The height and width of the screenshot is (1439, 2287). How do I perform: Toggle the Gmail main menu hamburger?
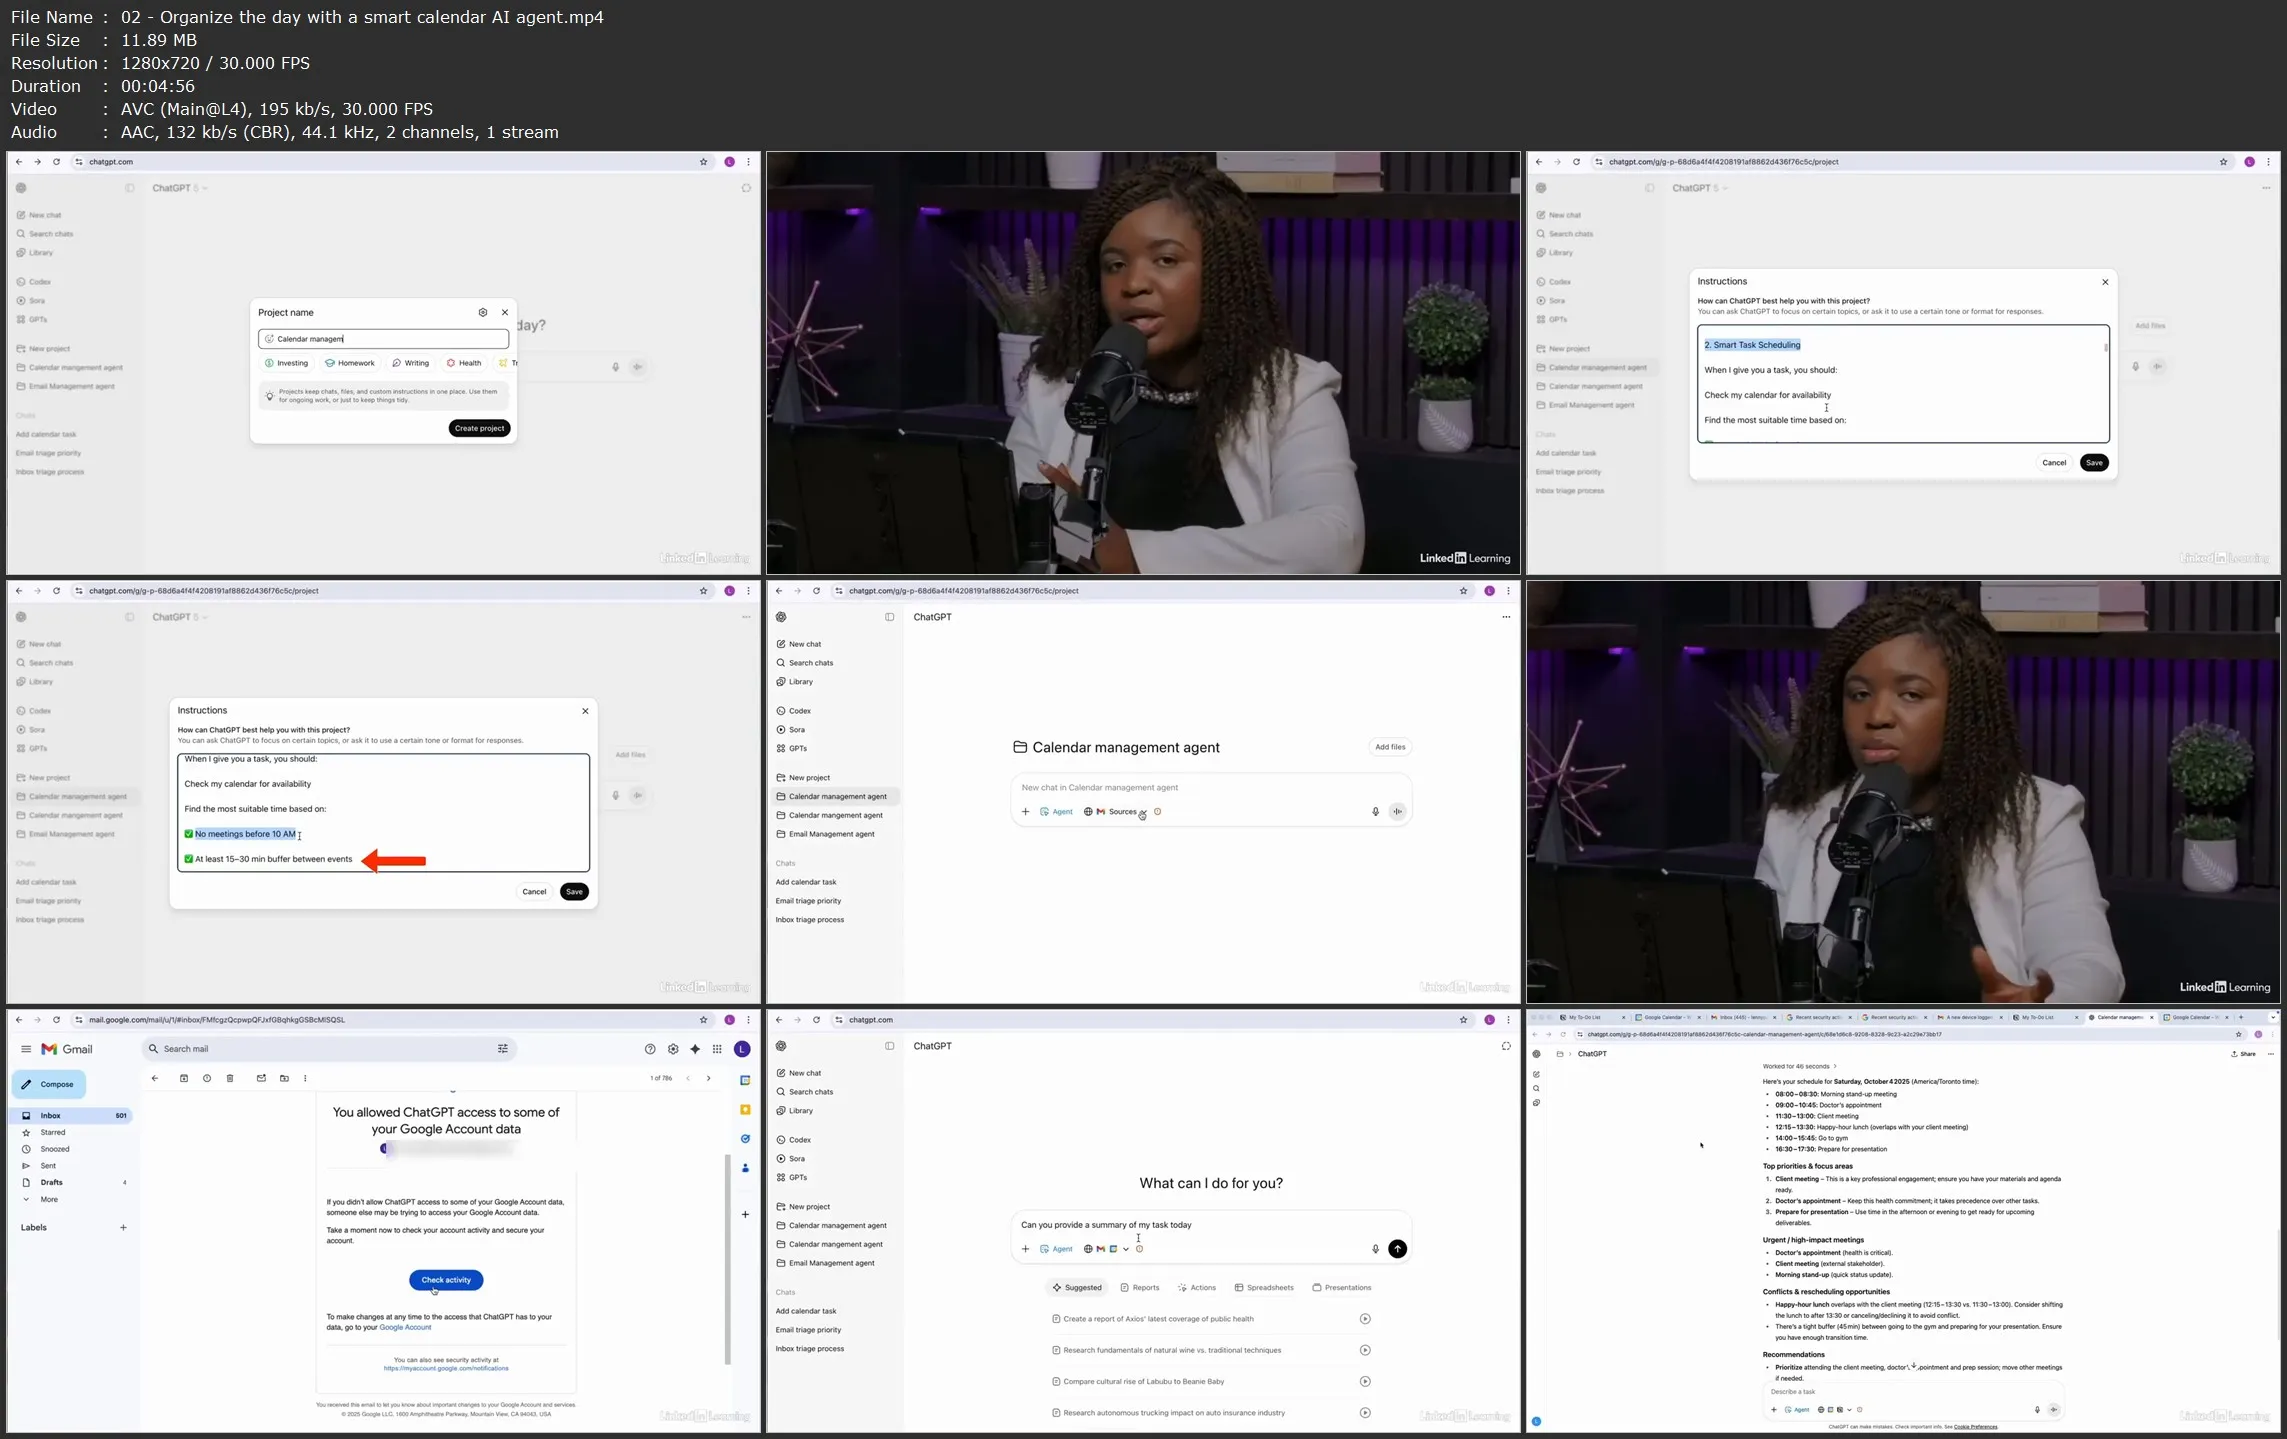(26, 1049)
